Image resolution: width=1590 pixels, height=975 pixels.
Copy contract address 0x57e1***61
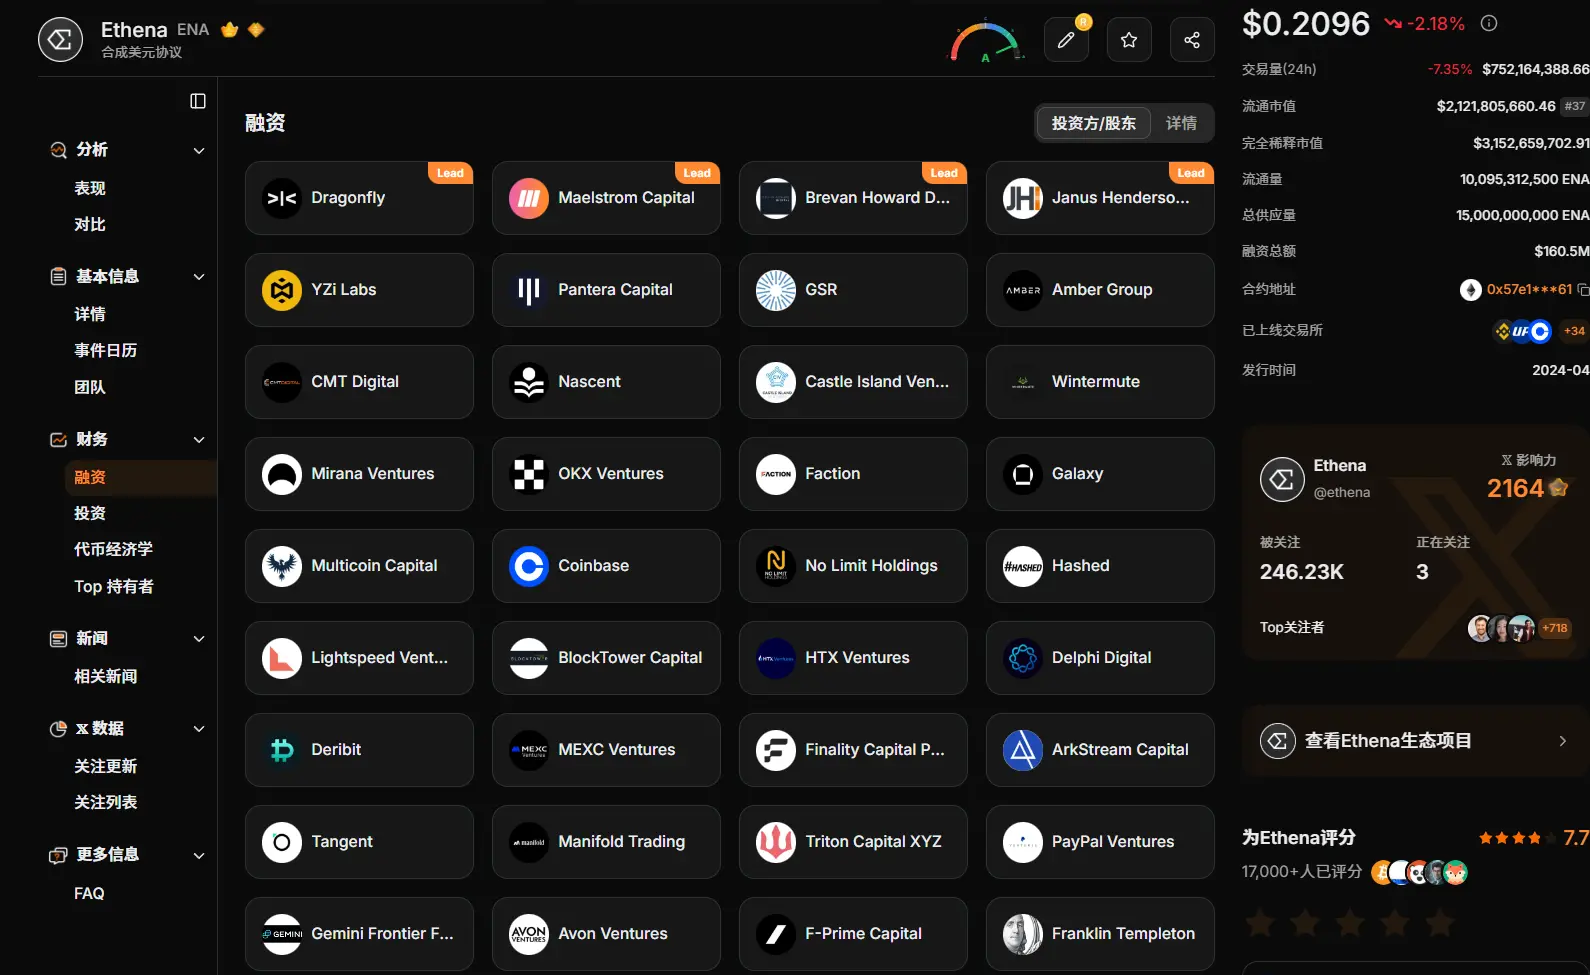(1582, 289)
